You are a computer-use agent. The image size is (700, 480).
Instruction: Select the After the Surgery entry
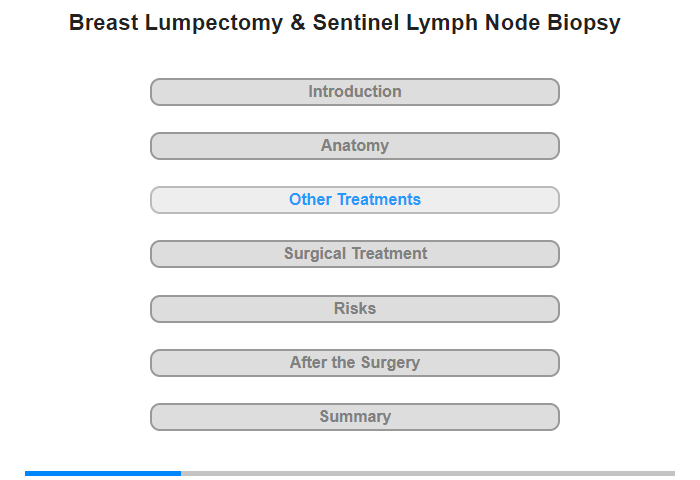click(354, 363)
